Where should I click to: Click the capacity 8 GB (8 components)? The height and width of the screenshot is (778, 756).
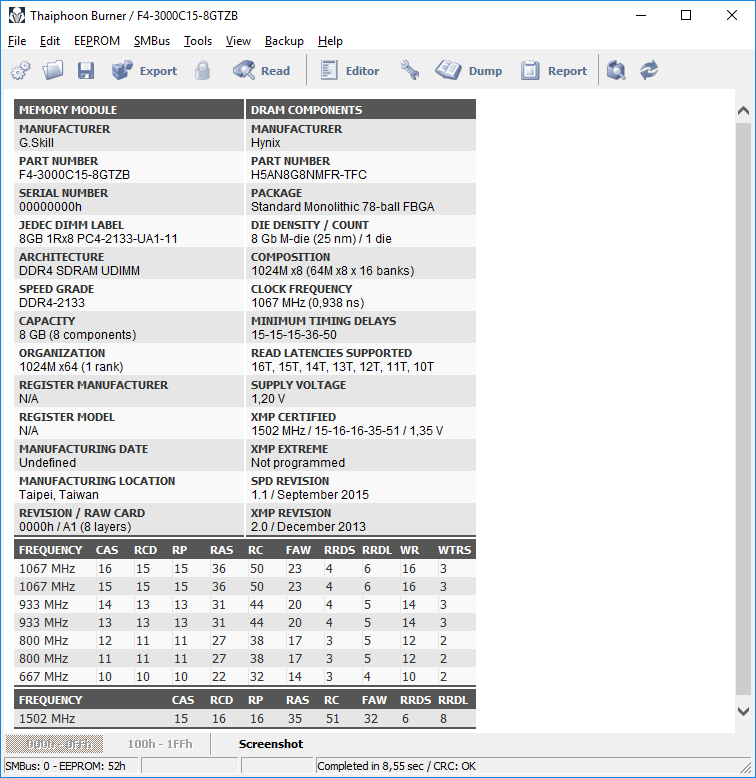[77, 335]
